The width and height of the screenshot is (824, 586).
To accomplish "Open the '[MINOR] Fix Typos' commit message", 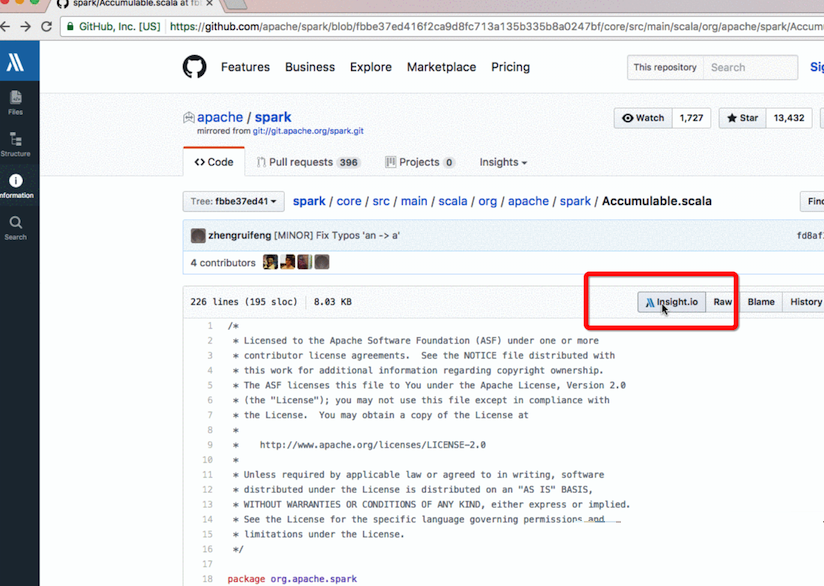I will [336, 235].
